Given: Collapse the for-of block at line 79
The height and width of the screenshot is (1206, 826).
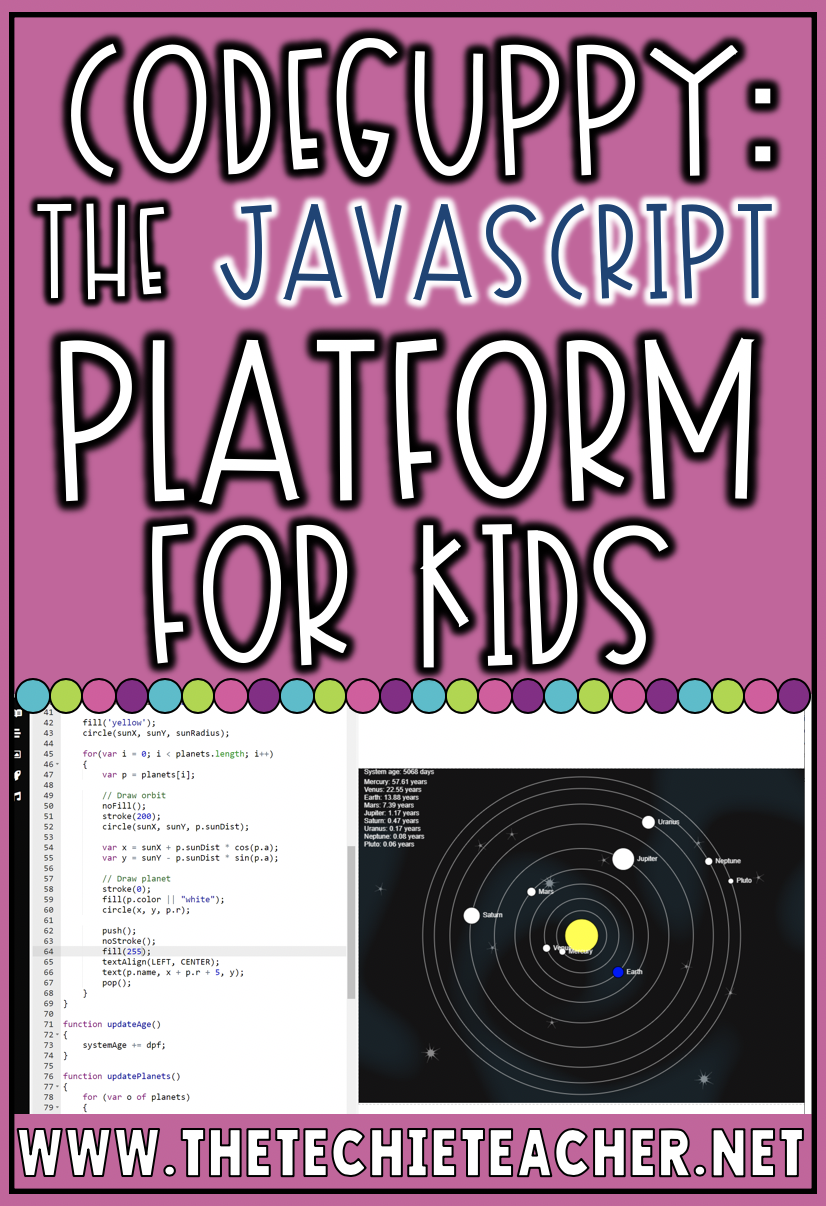Looking at the screenshot, I should click(56, 1107).
